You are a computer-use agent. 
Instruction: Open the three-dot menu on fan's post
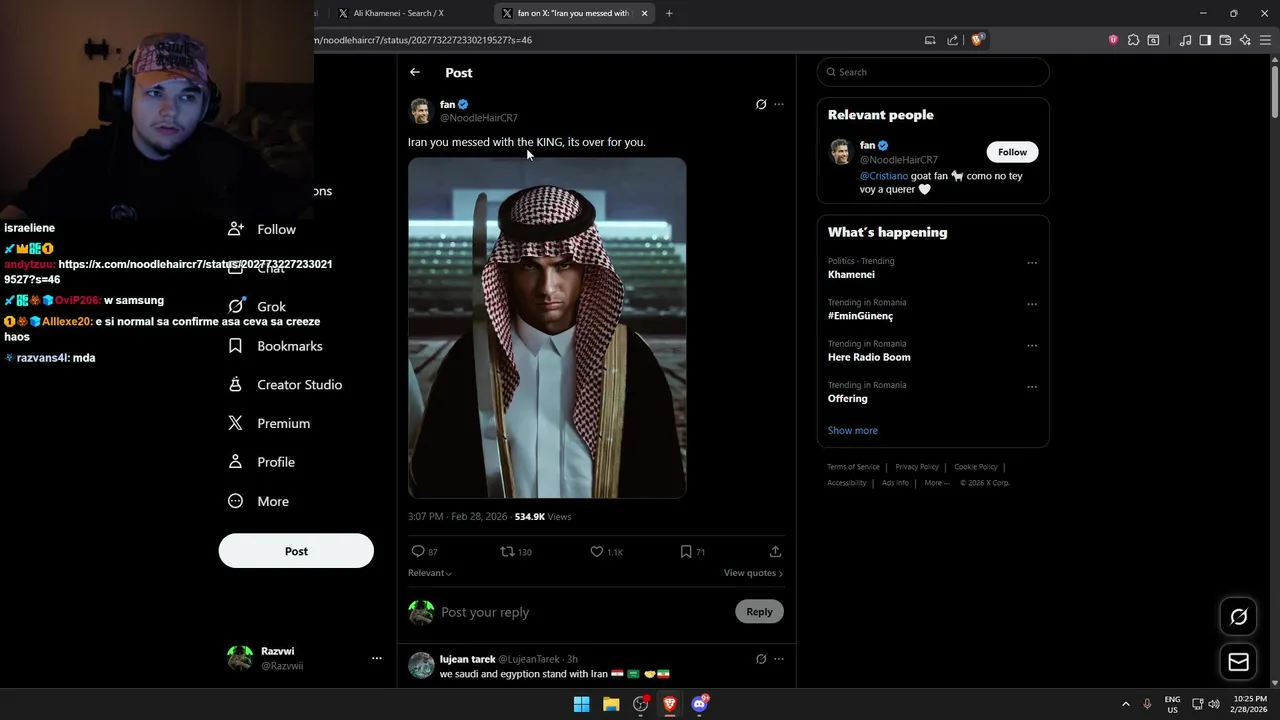[x=779, y=104]
